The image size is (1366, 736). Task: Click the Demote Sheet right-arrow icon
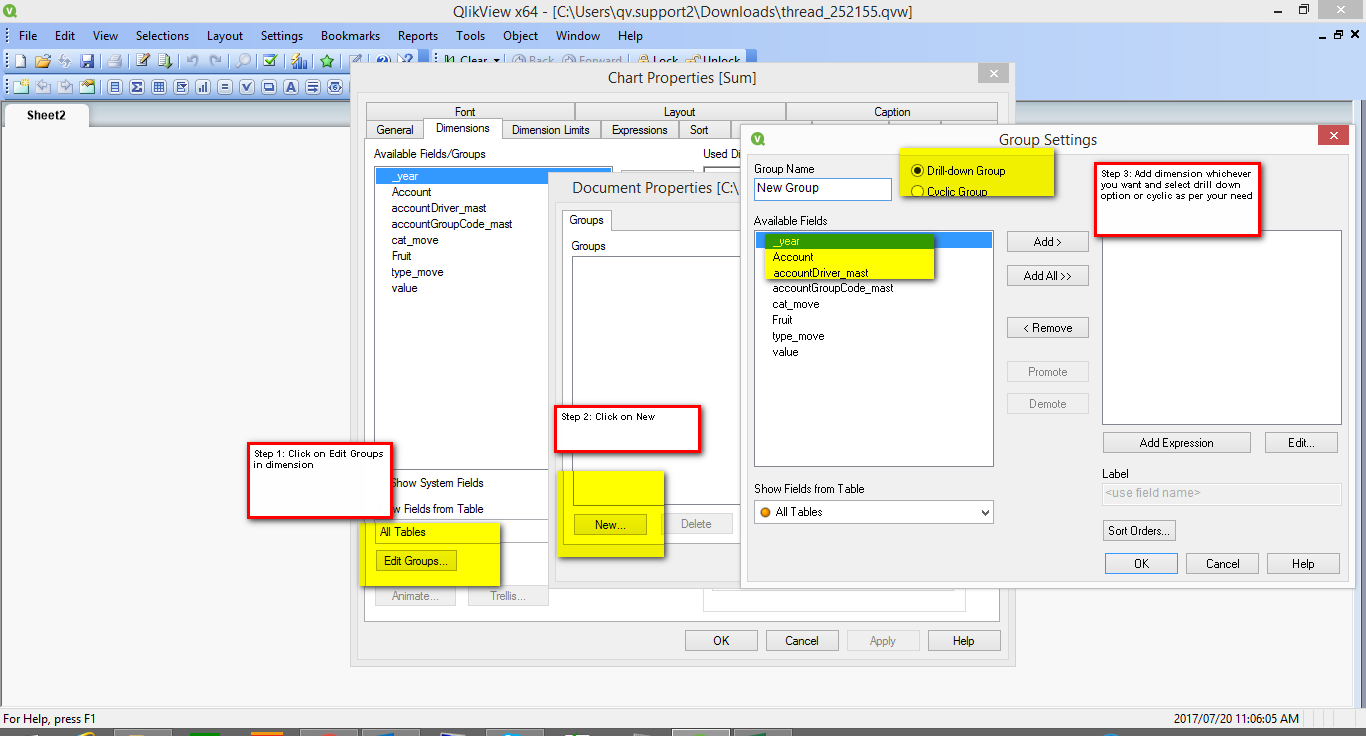point(65,87)
